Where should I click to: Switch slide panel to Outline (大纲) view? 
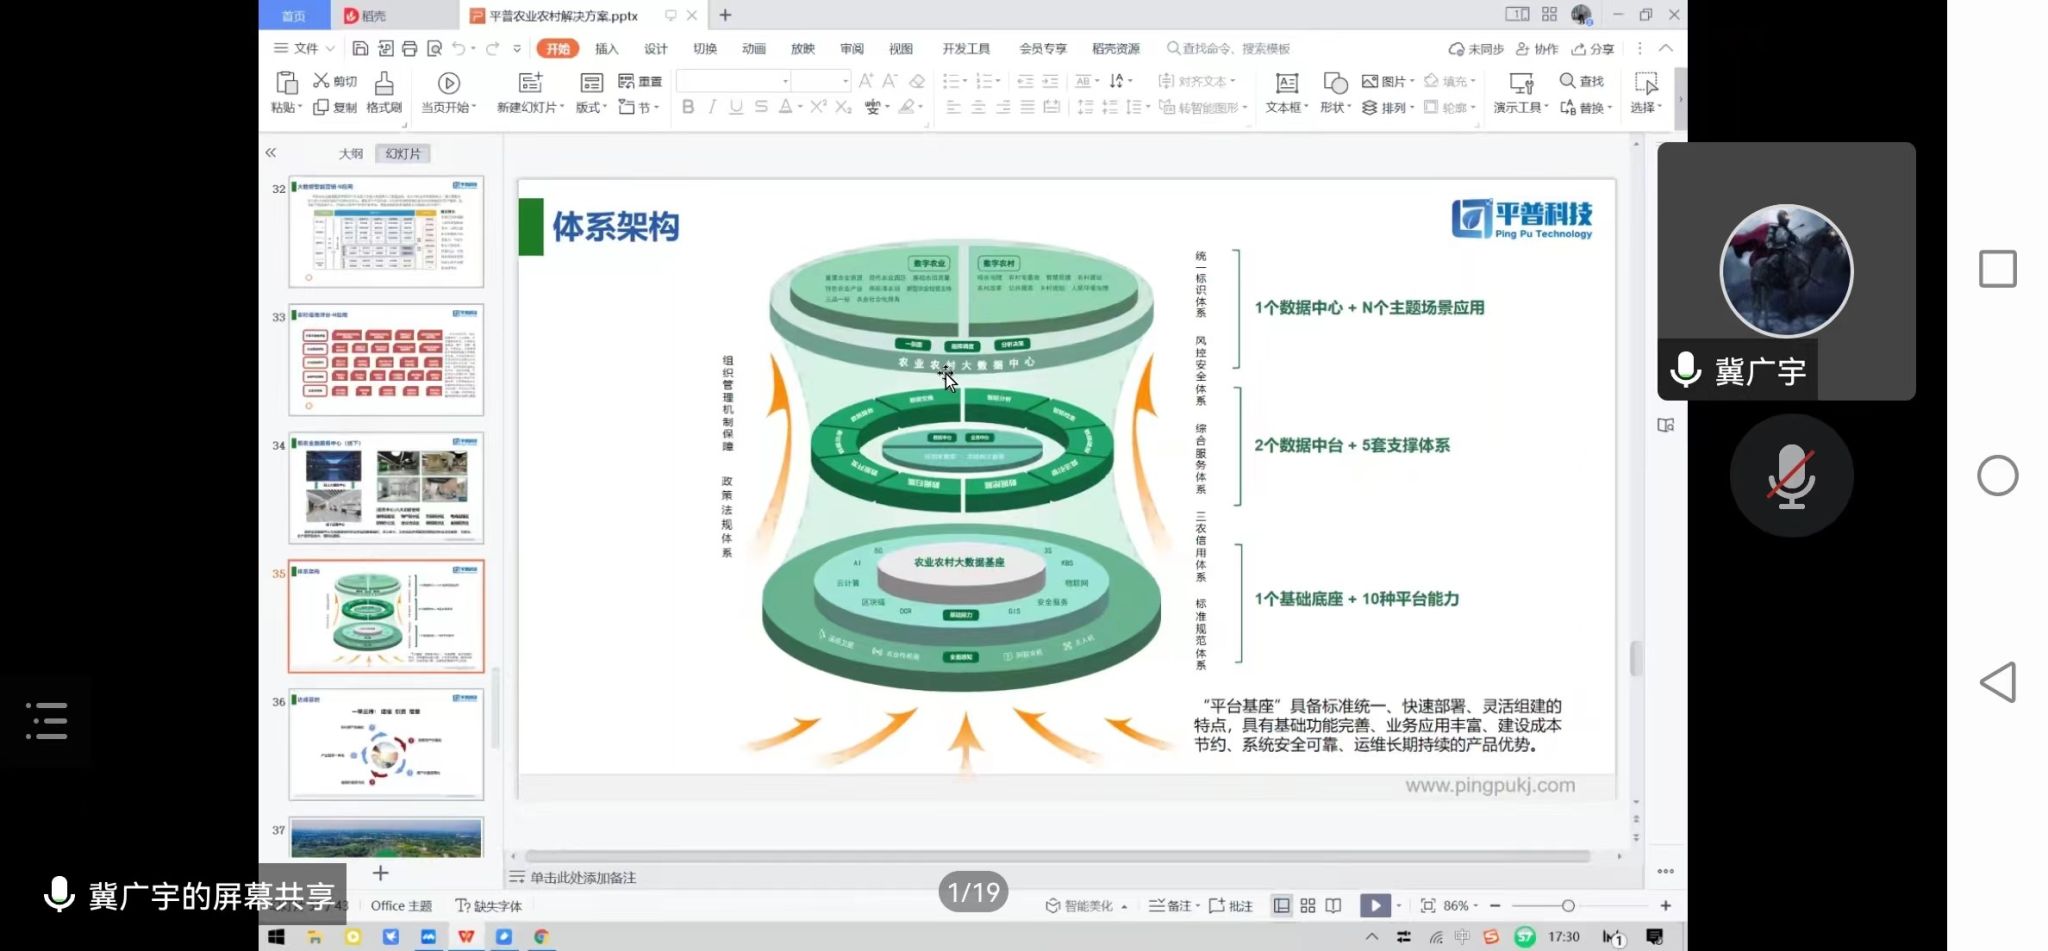pos(350,154)
